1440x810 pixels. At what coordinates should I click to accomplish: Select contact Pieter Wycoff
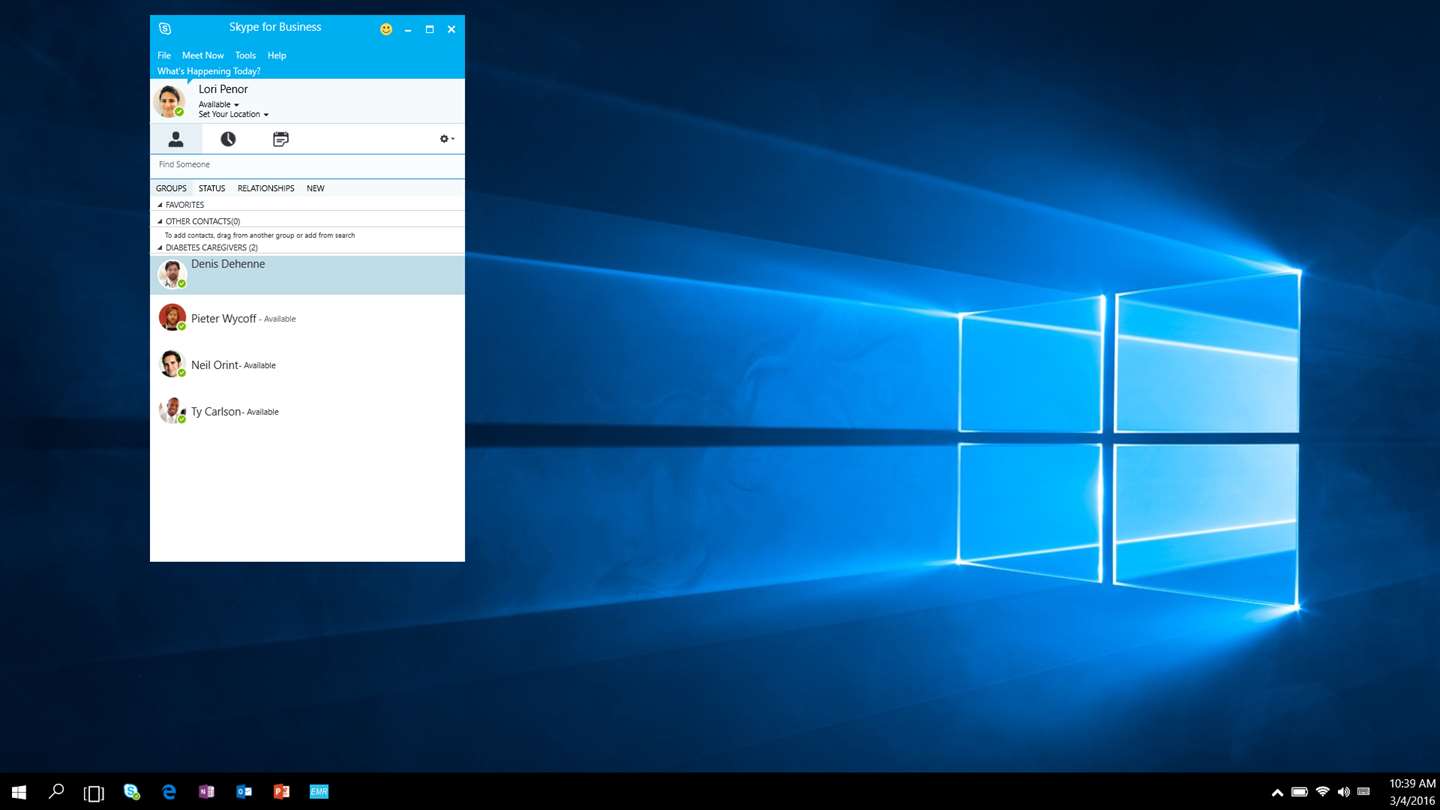307,318
